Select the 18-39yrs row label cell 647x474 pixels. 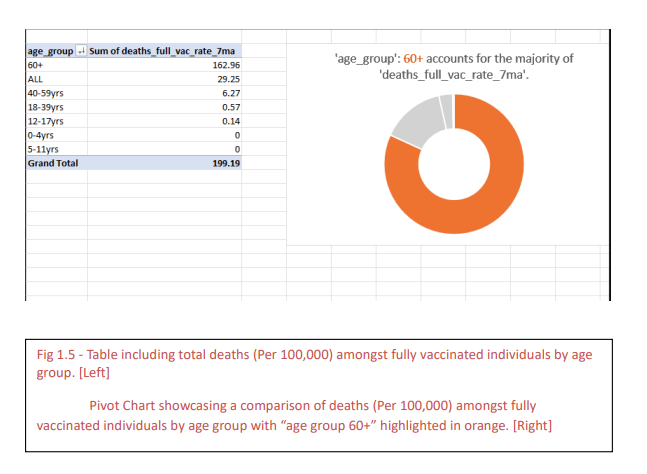44,107
